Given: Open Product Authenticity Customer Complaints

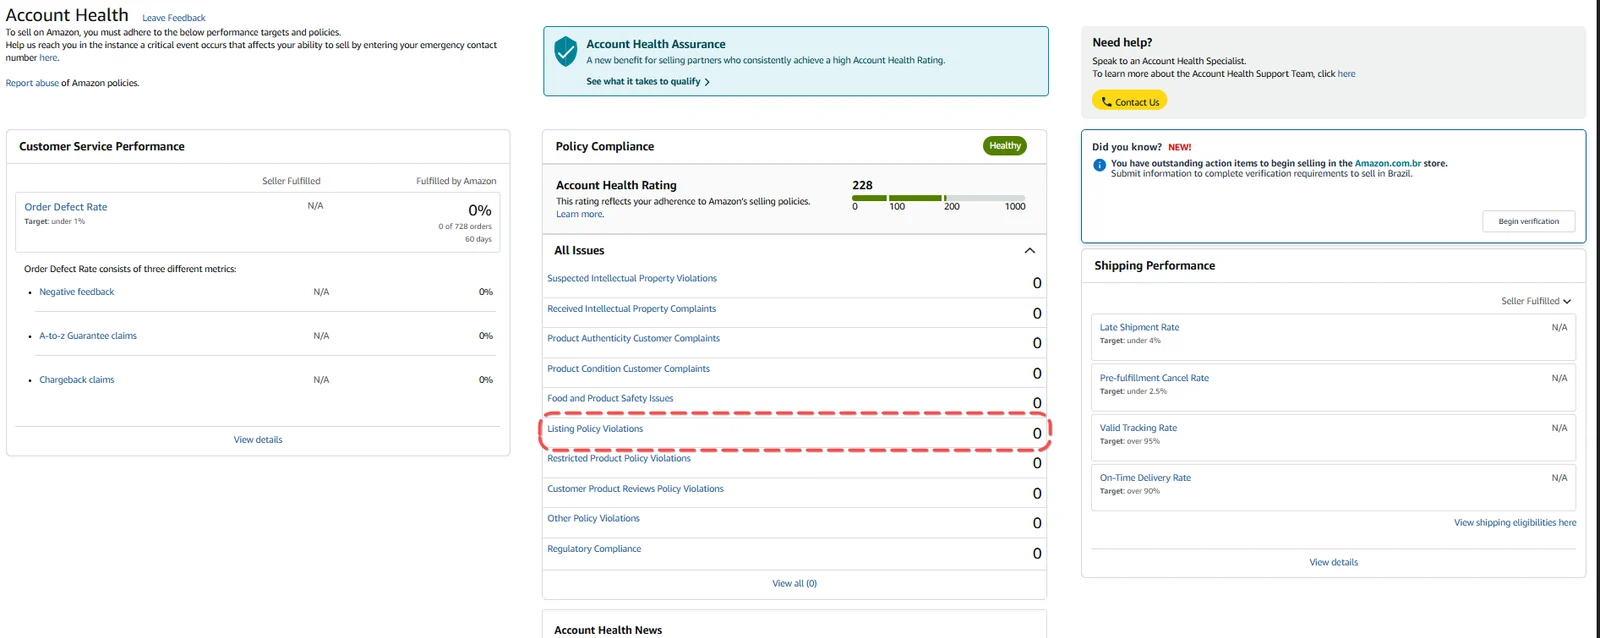Looking at the screenshot, I should pos(633,339).
